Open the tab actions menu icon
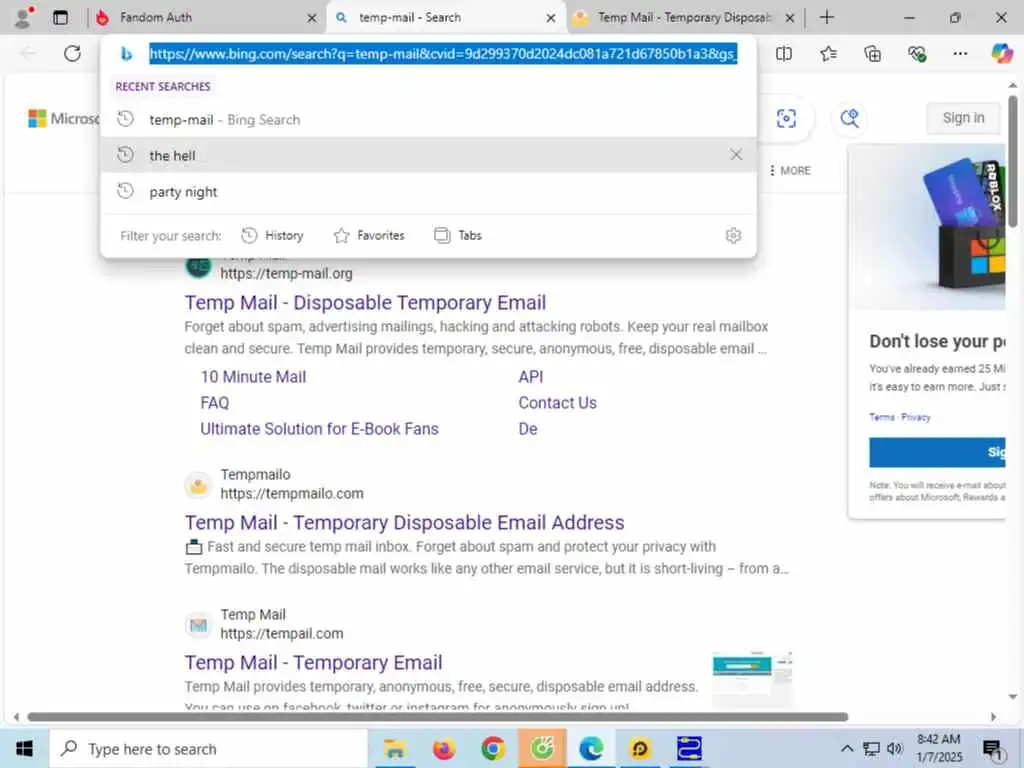This screenshot has width=1024, height=768. tap(60, 18)
